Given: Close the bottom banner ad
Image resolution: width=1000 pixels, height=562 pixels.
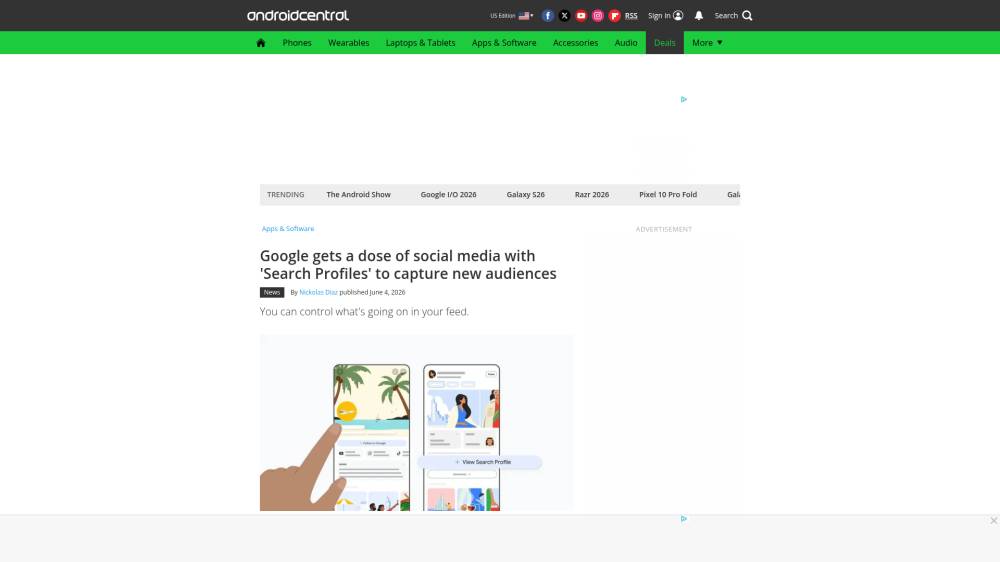Looking at the screenshot, I should pos(994,521).
